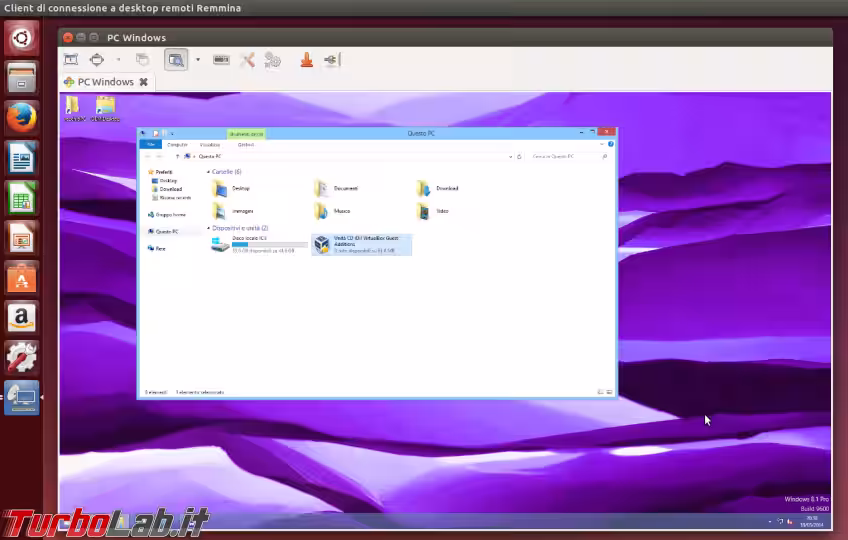Open Remmina preferences crossed-tools icon
Viewport: 848px width, 540px height.
[247, 60]
